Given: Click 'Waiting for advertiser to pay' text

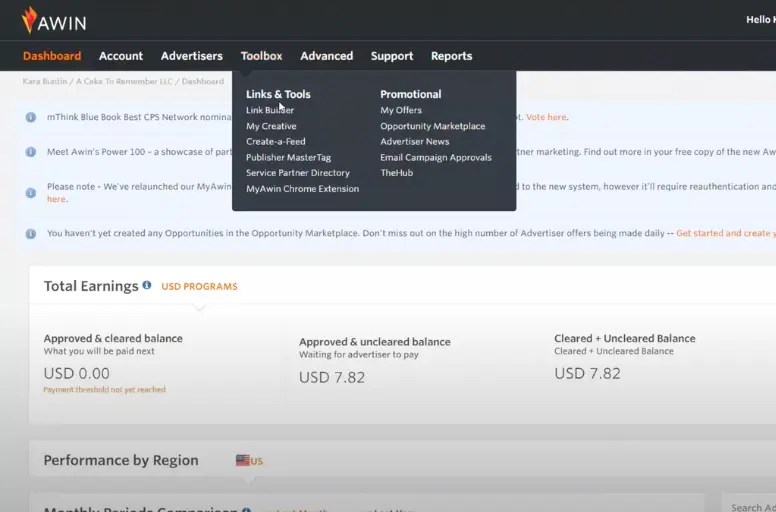Looking at the screenshot, I should tap(359, 355).
